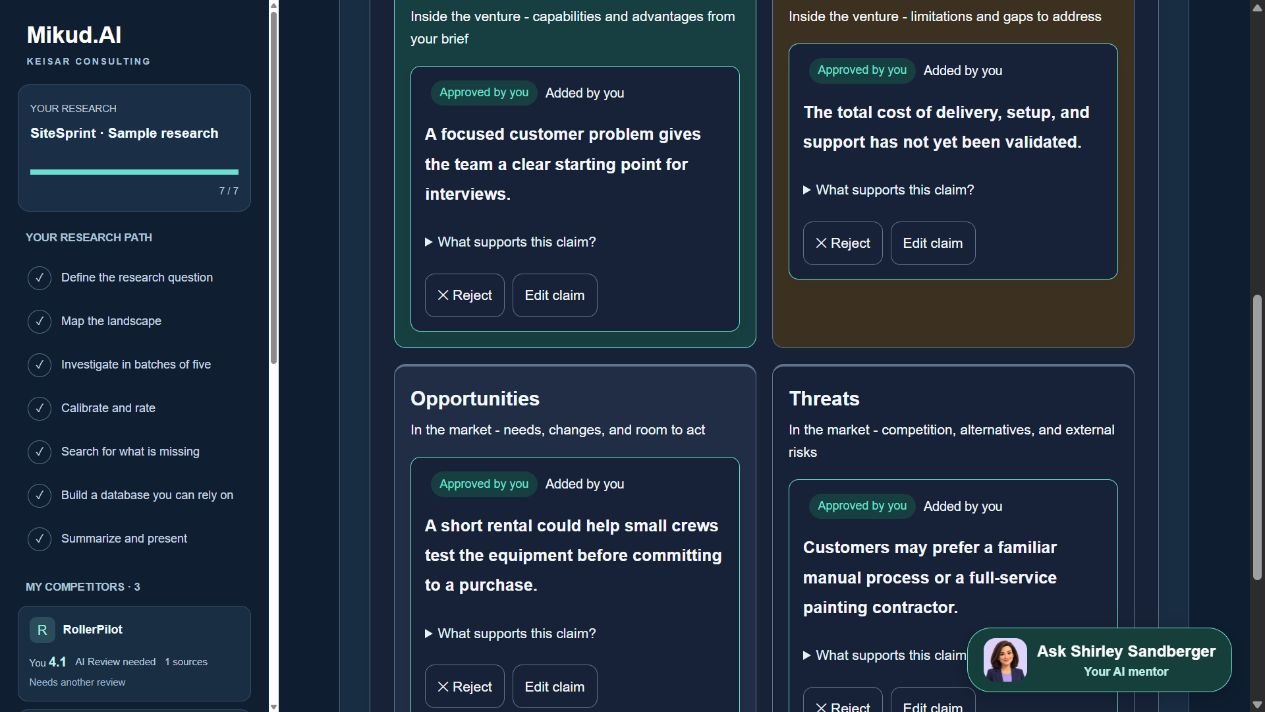Screen dimensions: 1265x712
Task: Edit the focused customer problem claim
Action: click(555, 295)
